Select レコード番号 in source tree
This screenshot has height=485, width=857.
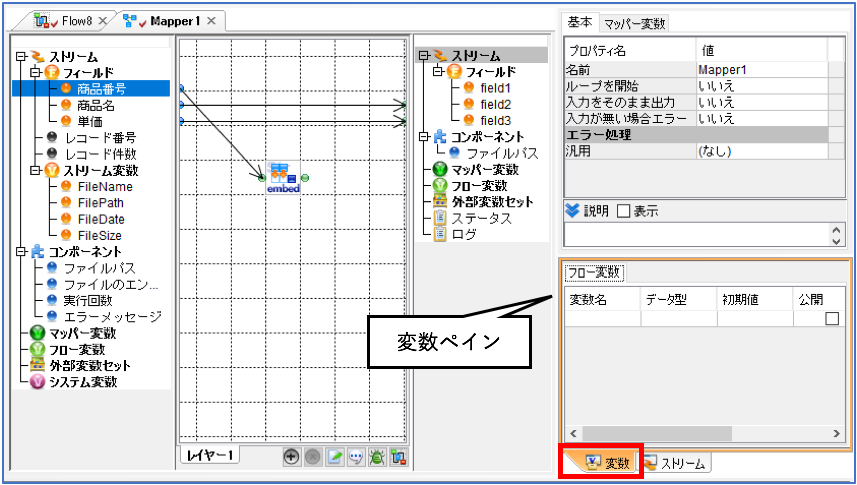tap(100, 138)
